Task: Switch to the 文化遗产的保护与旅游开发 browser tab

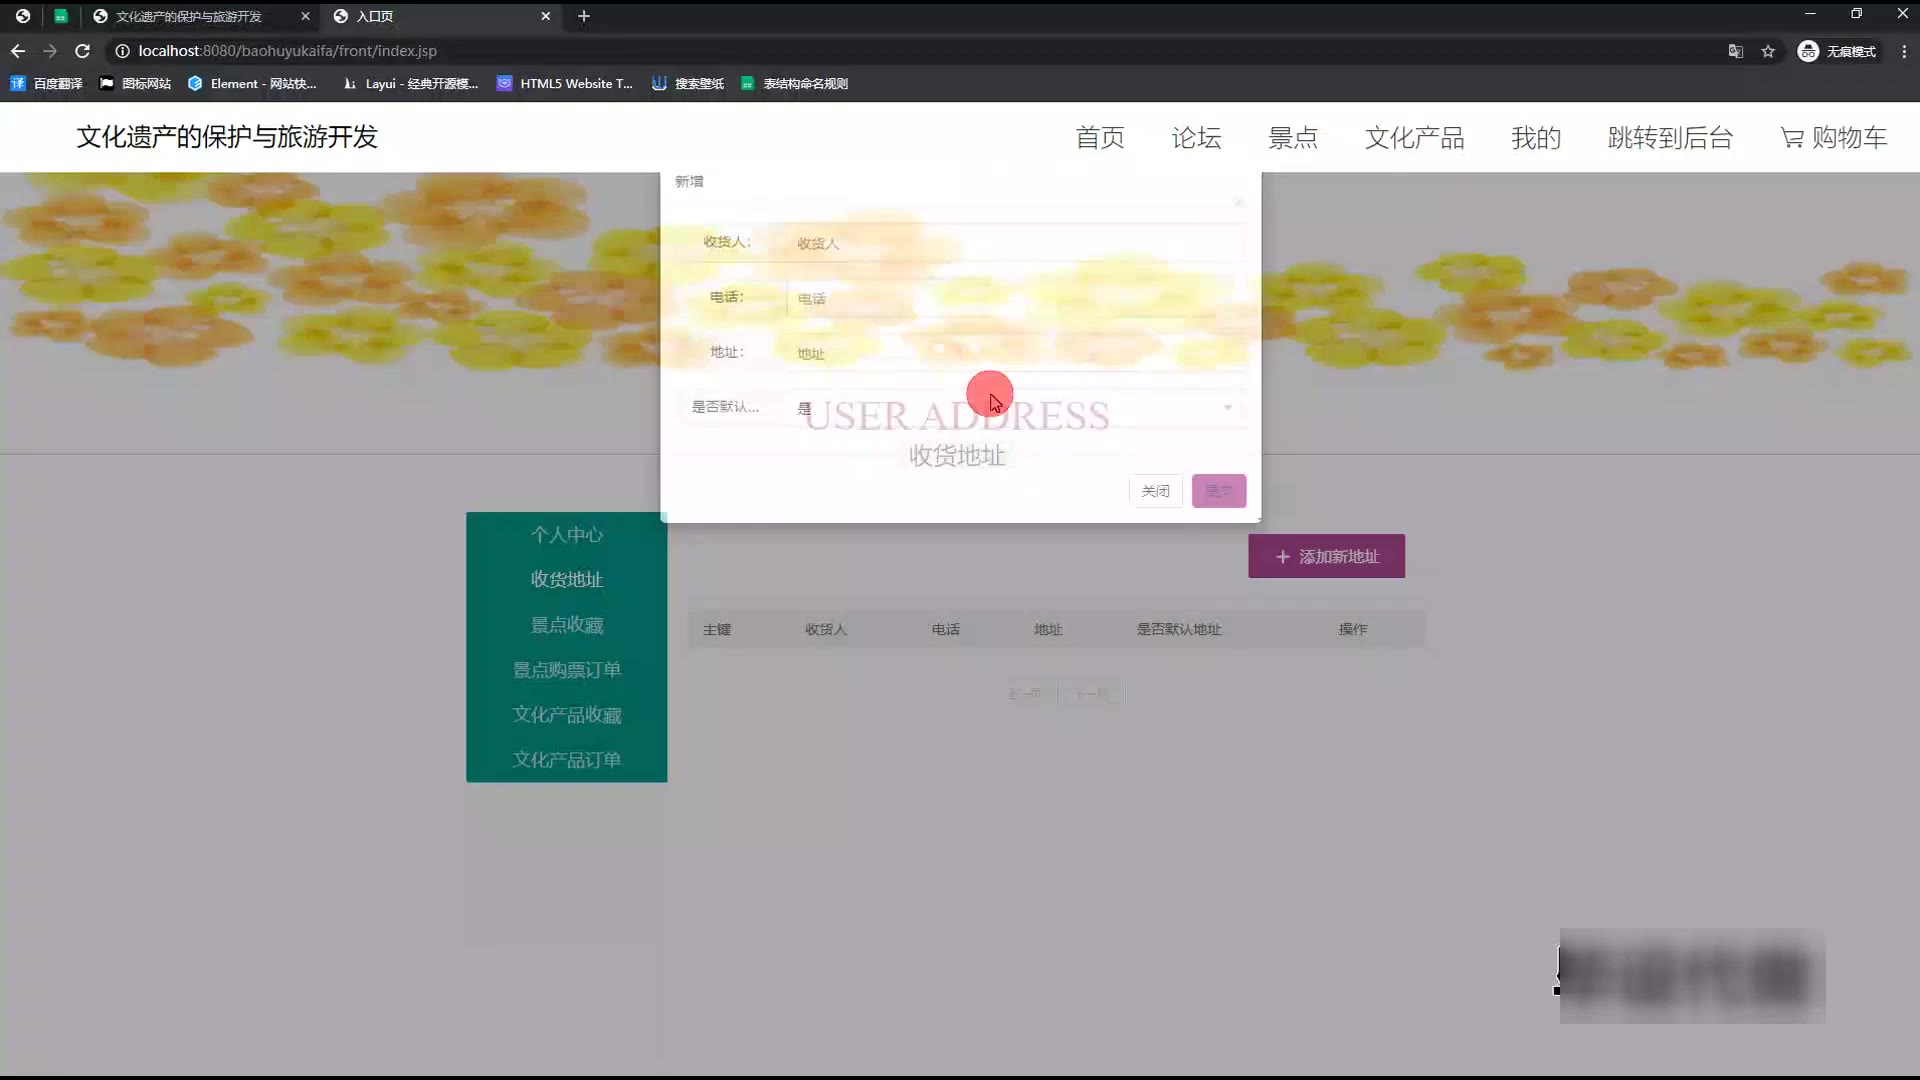Action: 188,16
